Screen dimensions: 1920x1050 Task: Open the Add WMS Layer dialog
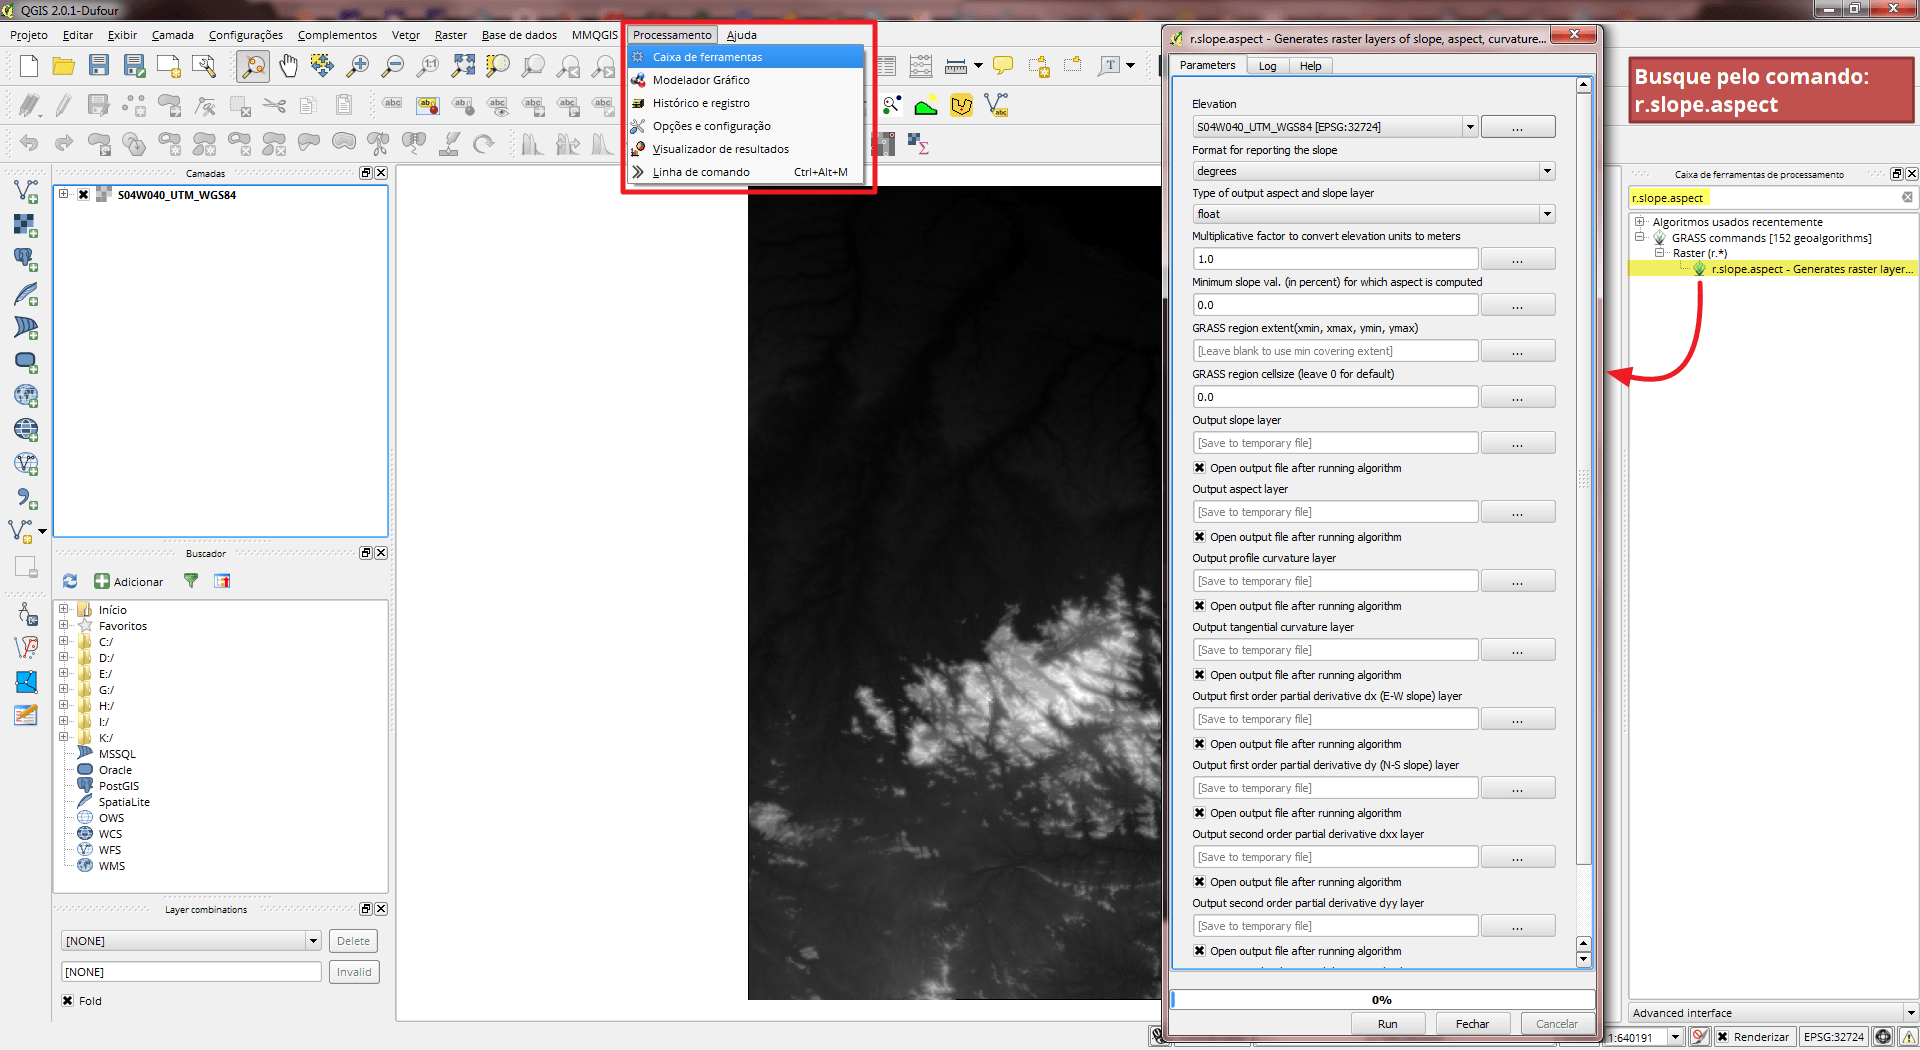[25, 396]
